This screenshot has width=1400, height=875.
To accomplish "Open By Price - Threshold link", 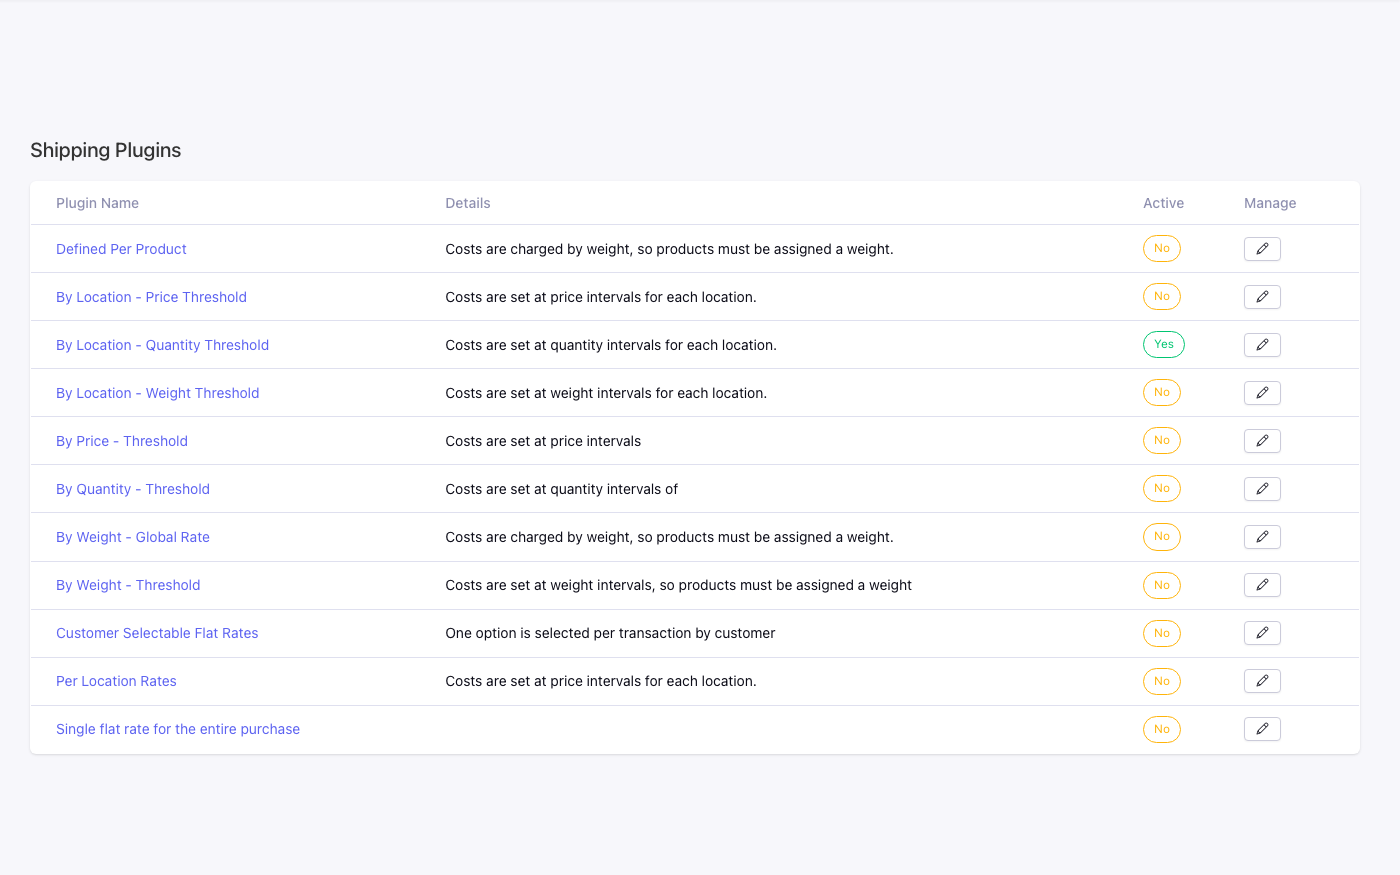I will 122,441.
